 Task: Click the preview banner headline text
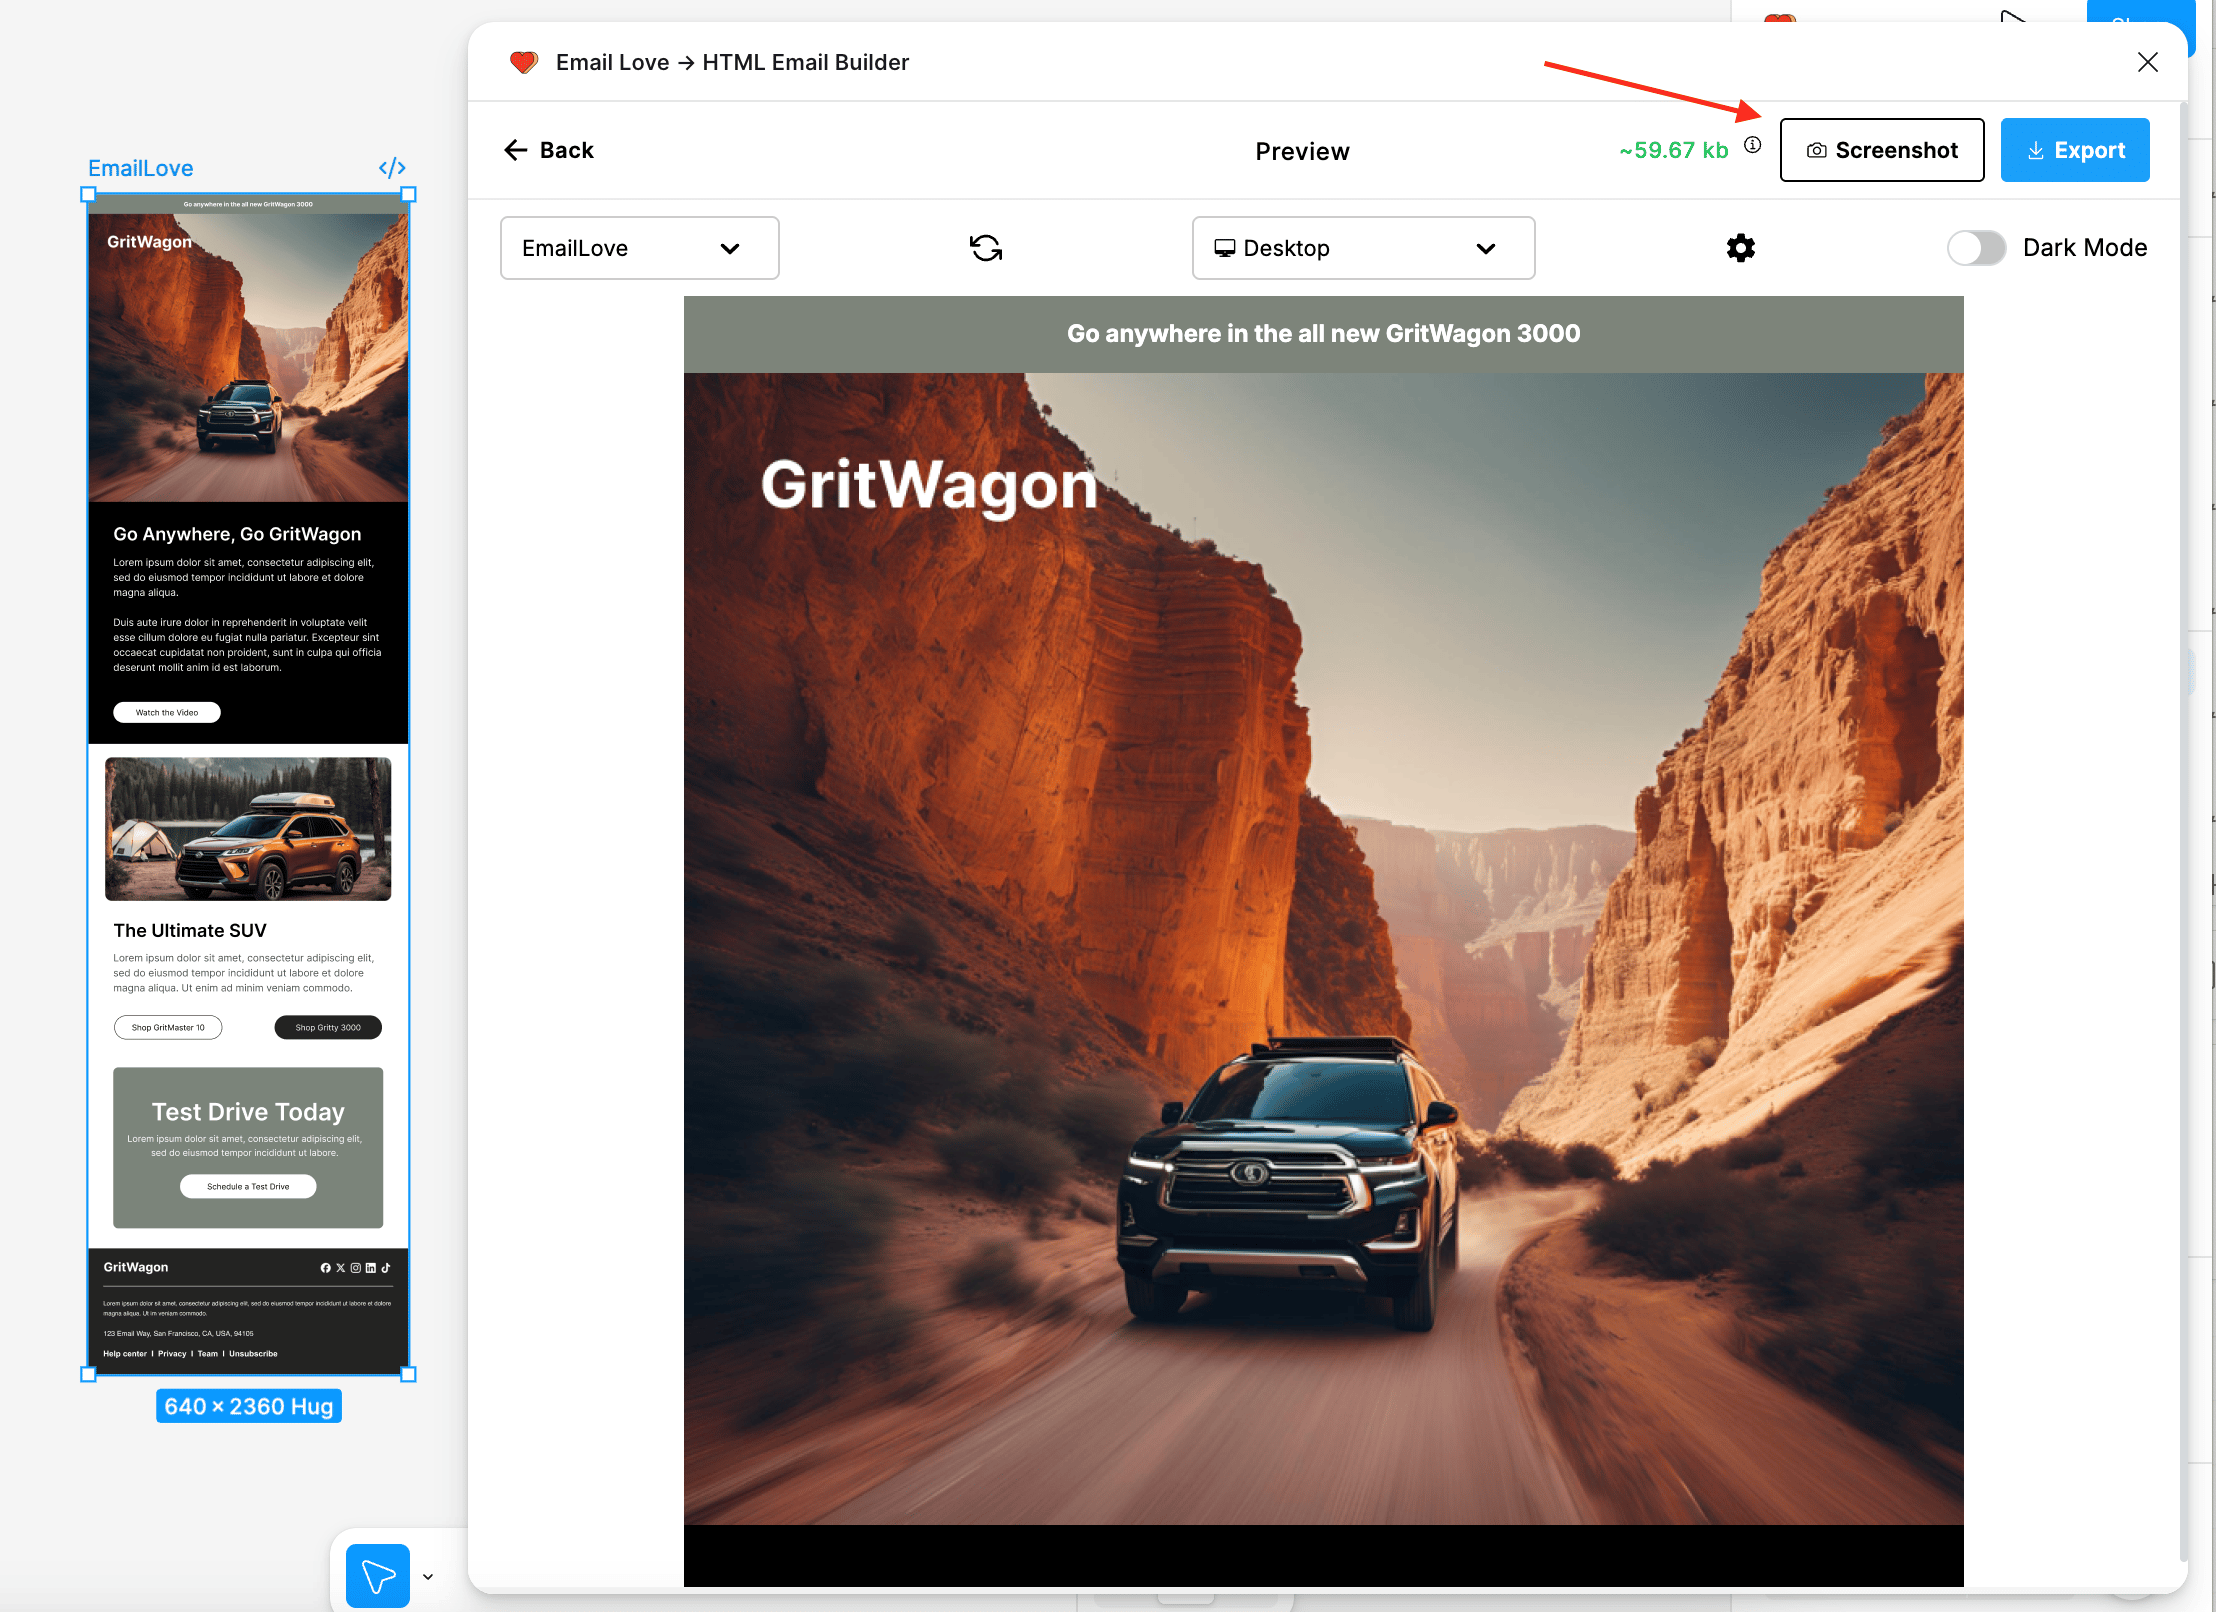point(1323,333)
